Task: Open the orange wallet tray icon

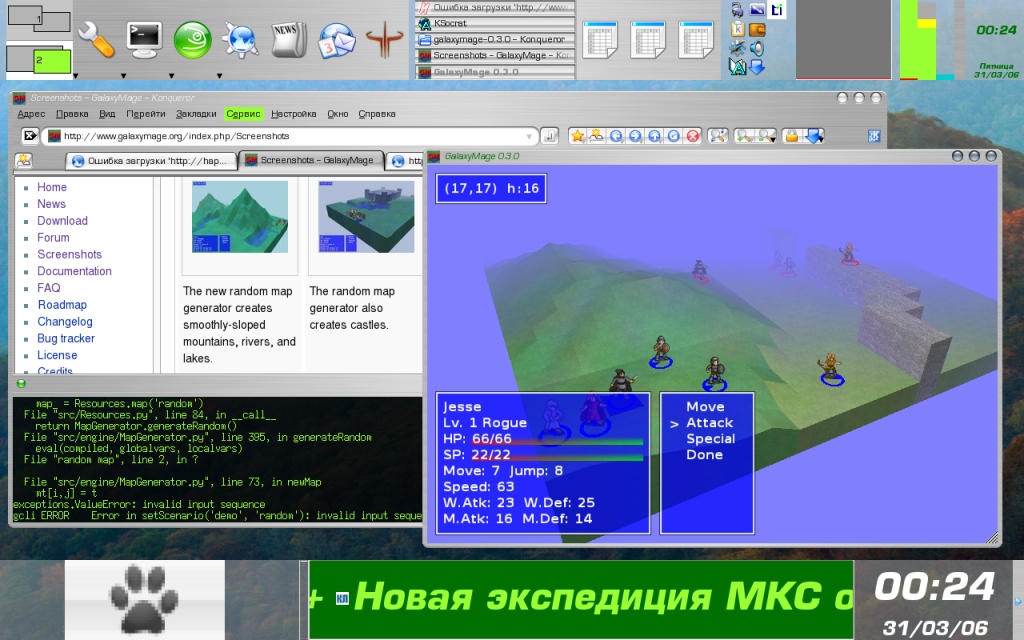Action: point(757,29)
